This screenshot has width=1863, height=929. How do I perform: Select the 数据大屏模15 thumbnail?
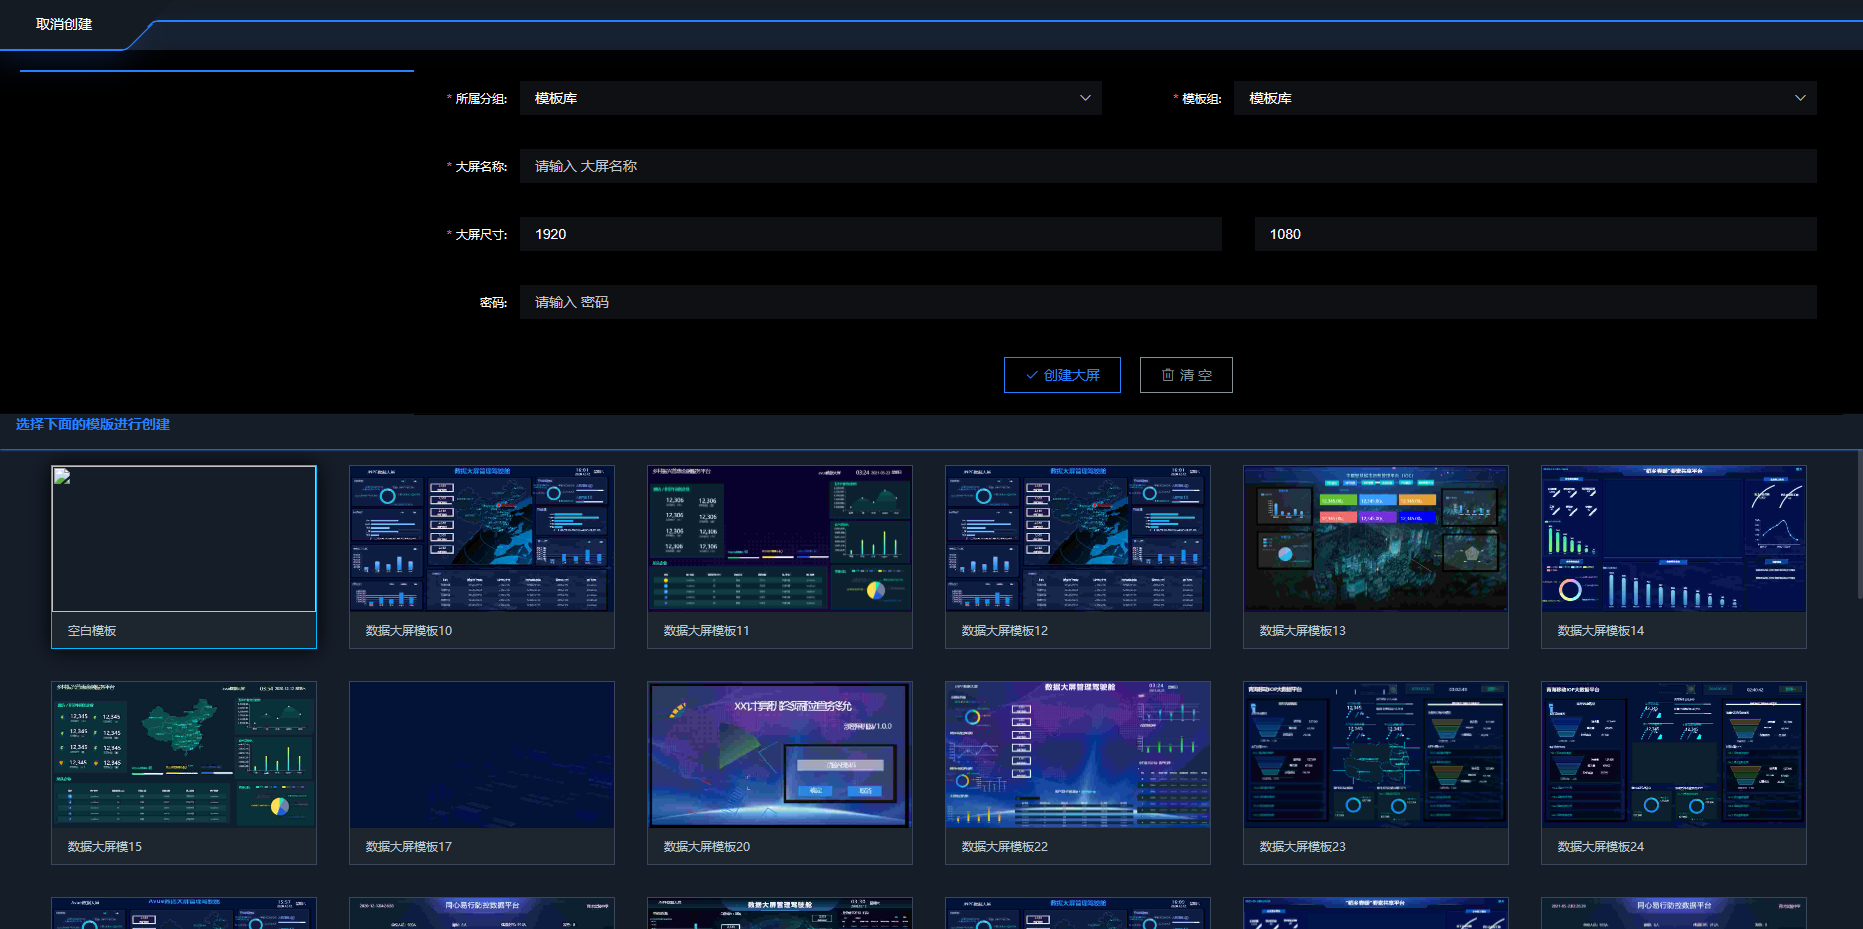coord(184,755)
